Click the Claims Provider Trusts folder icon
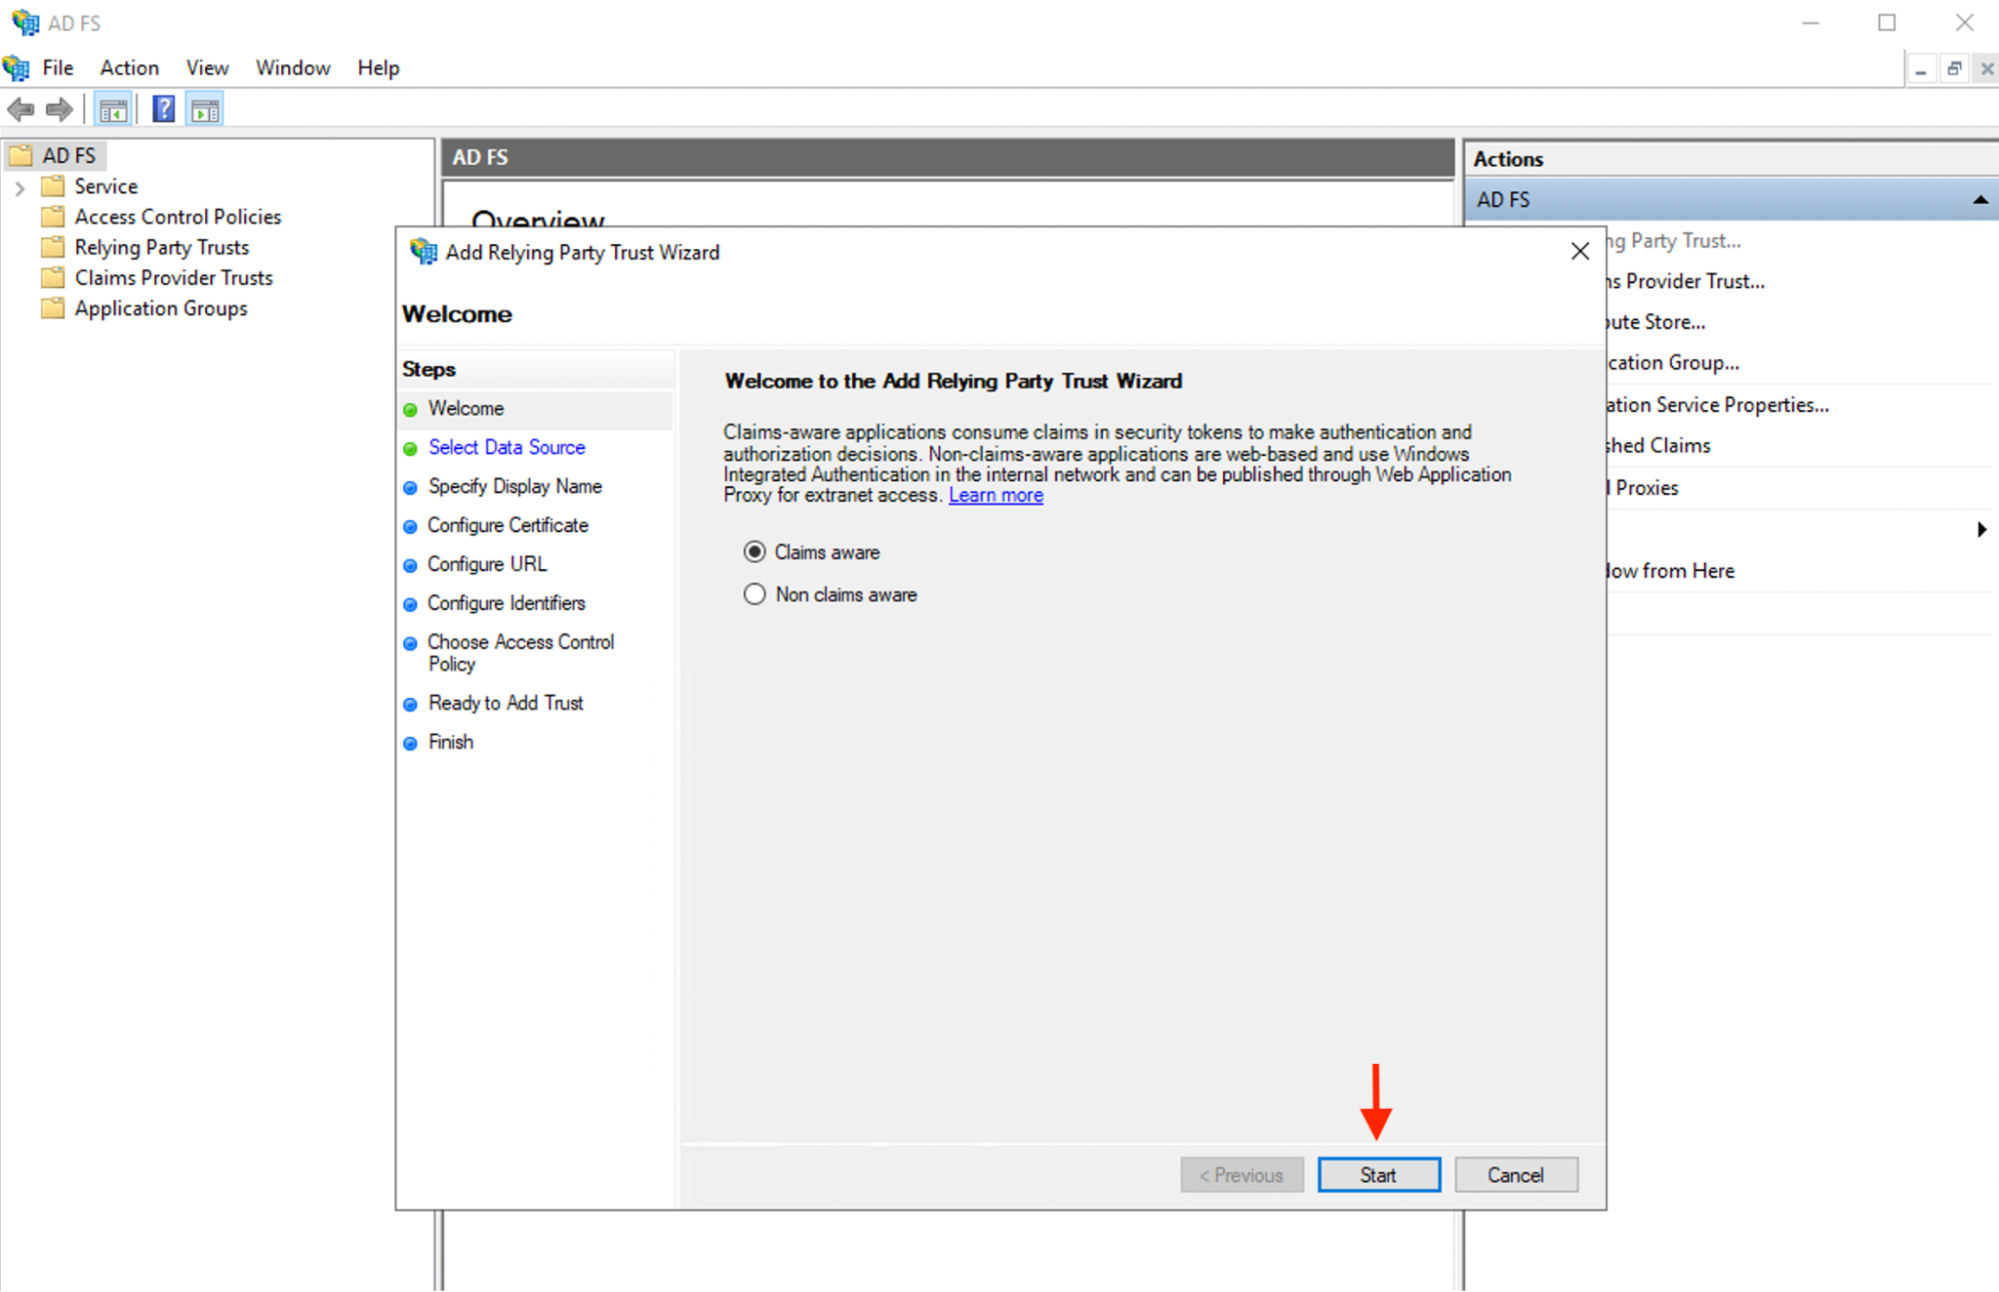The width and height of the screenshot is (1999, 1292). [x=53, y=278]
